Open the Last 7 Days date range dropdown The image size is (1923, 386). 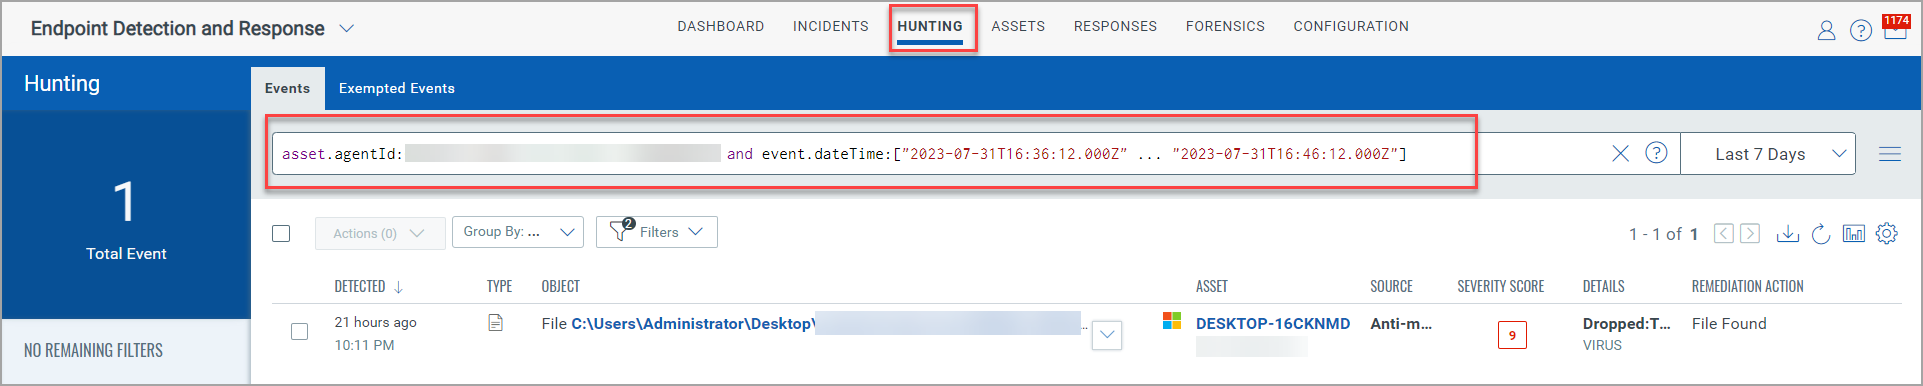(x=1768, y=154)
